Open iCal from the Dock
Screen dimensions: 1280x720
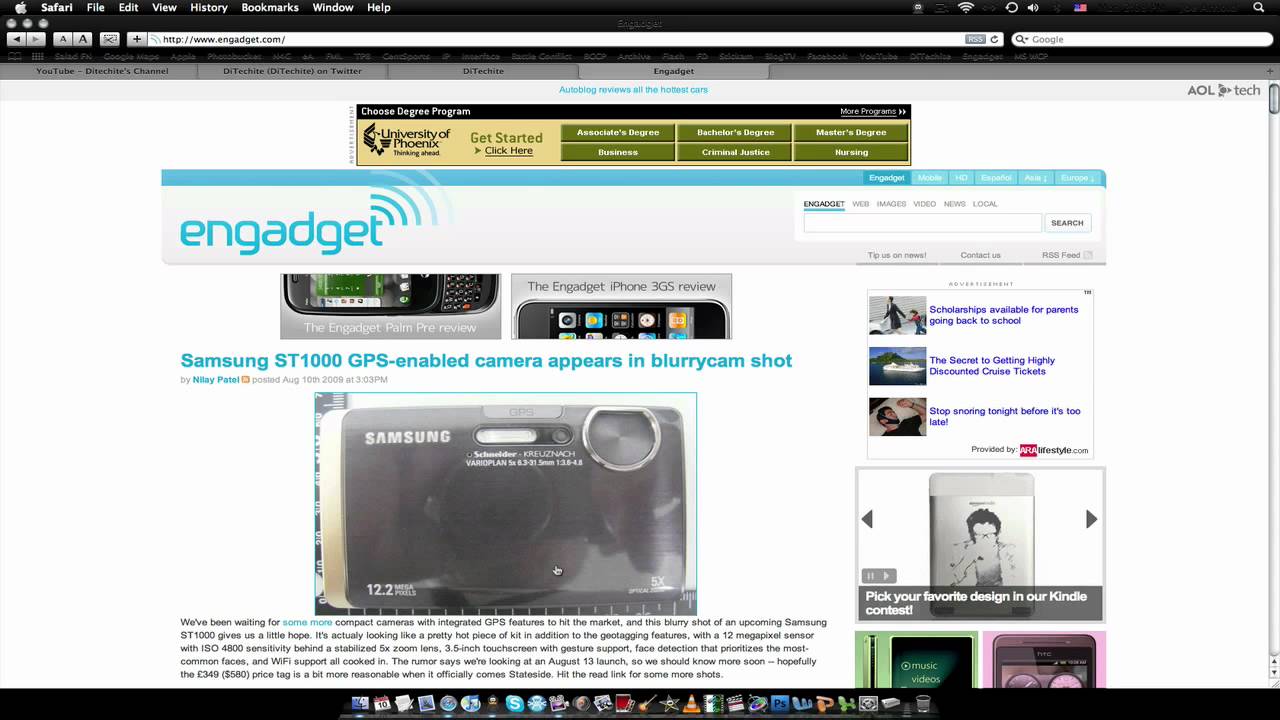(x=382, y=704)
